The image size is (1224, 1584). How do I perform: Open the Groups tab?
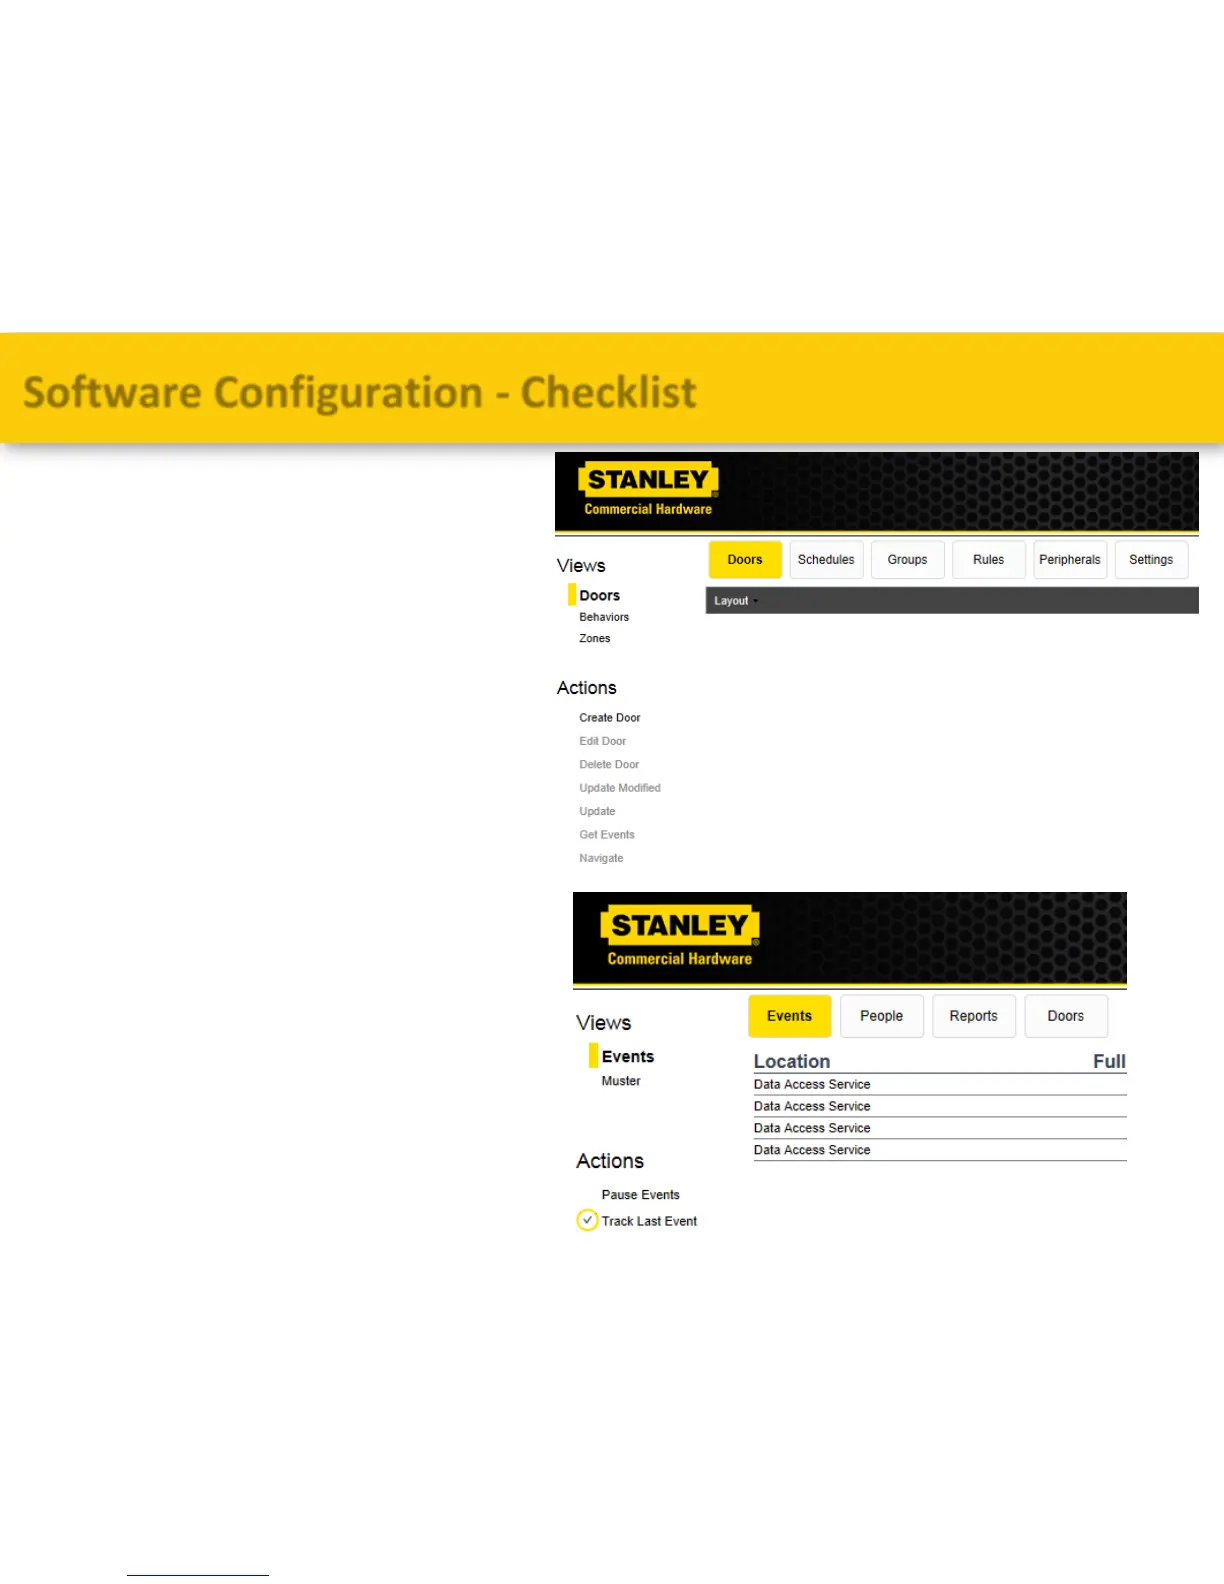[907, 560]
